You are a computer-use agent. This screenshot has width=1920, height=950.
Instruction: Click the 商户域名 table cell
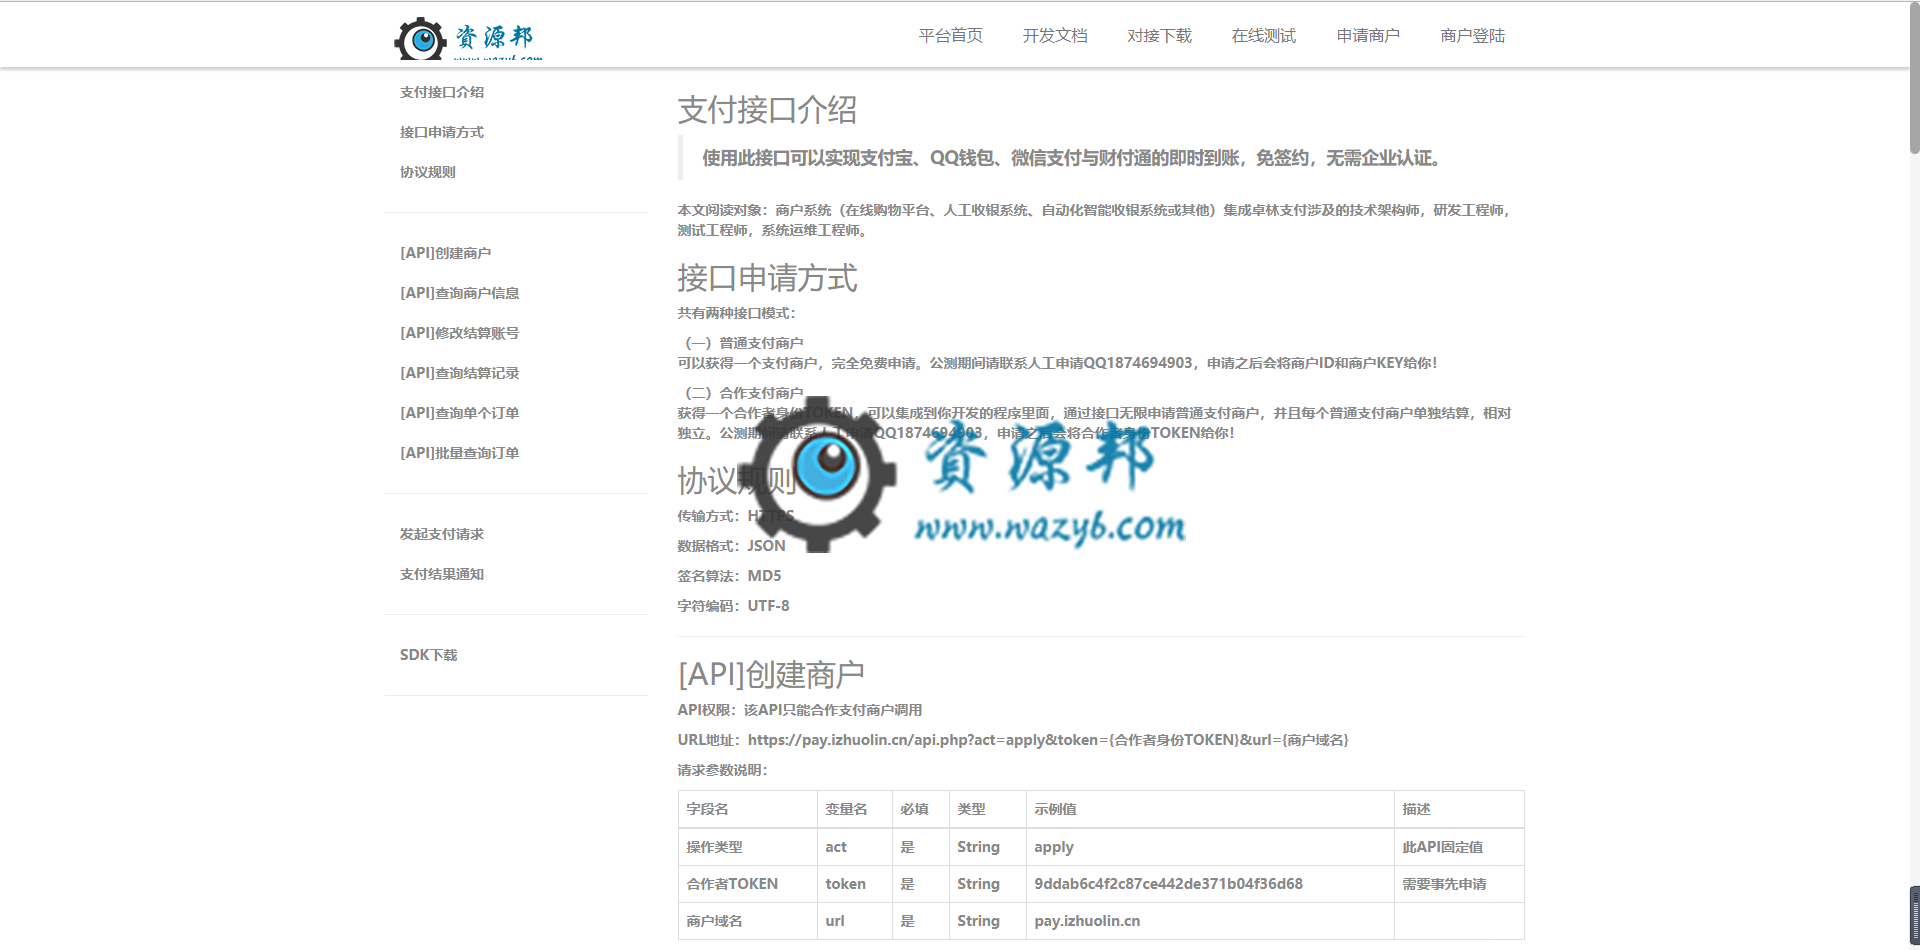coord(748,921)
